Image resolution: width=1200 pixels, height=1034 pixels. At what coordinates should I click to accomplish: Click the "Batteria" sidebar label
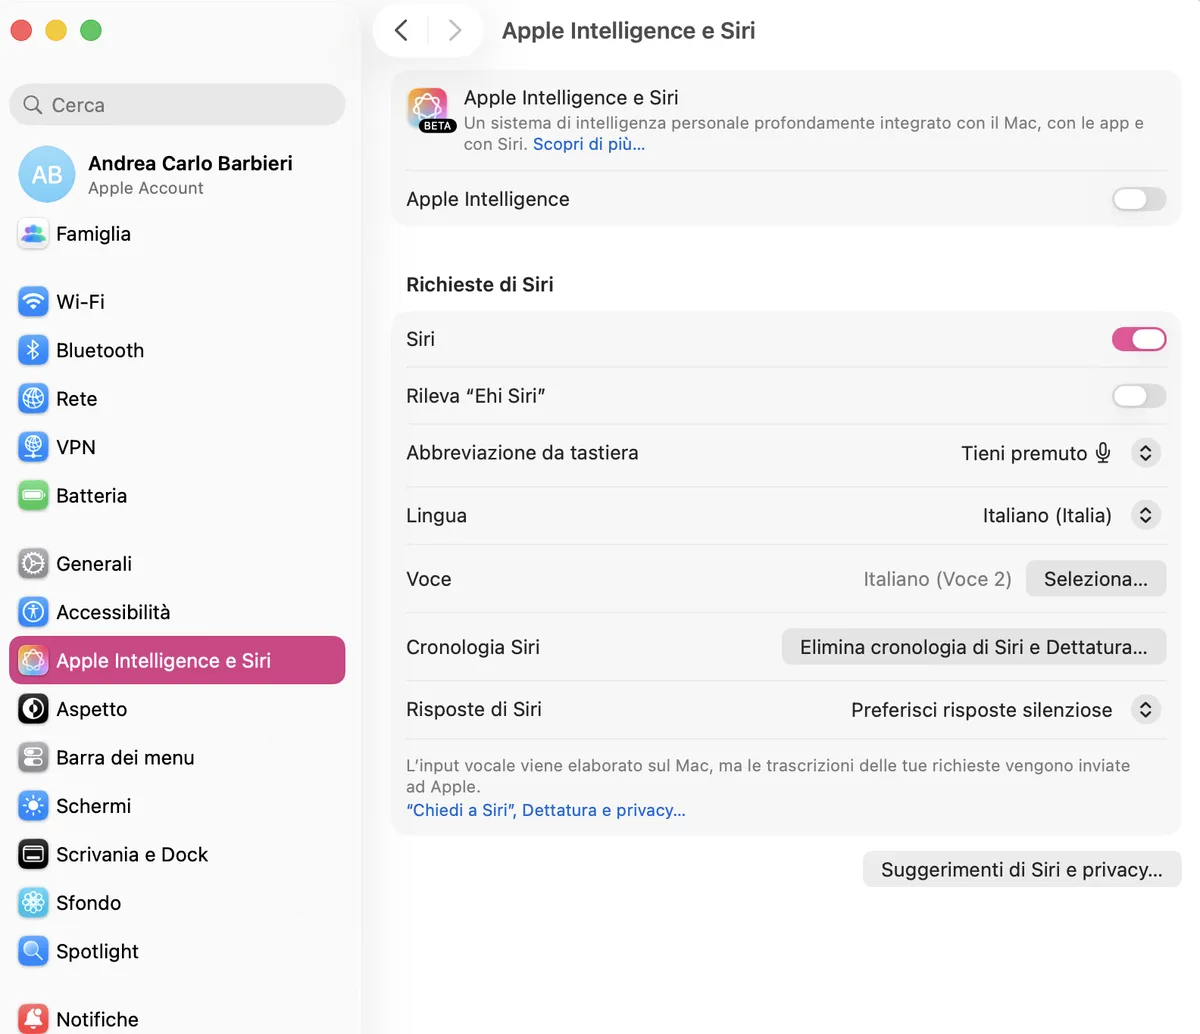point(92,496)
